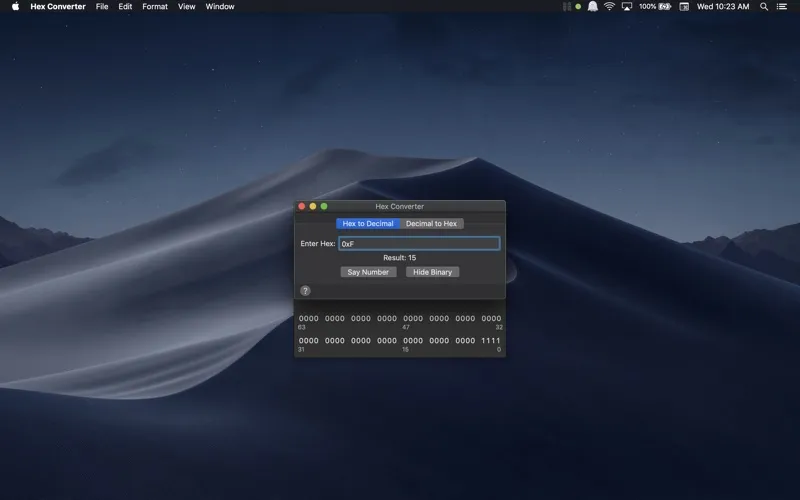Click the Hide Binary button

pos(433,272)
